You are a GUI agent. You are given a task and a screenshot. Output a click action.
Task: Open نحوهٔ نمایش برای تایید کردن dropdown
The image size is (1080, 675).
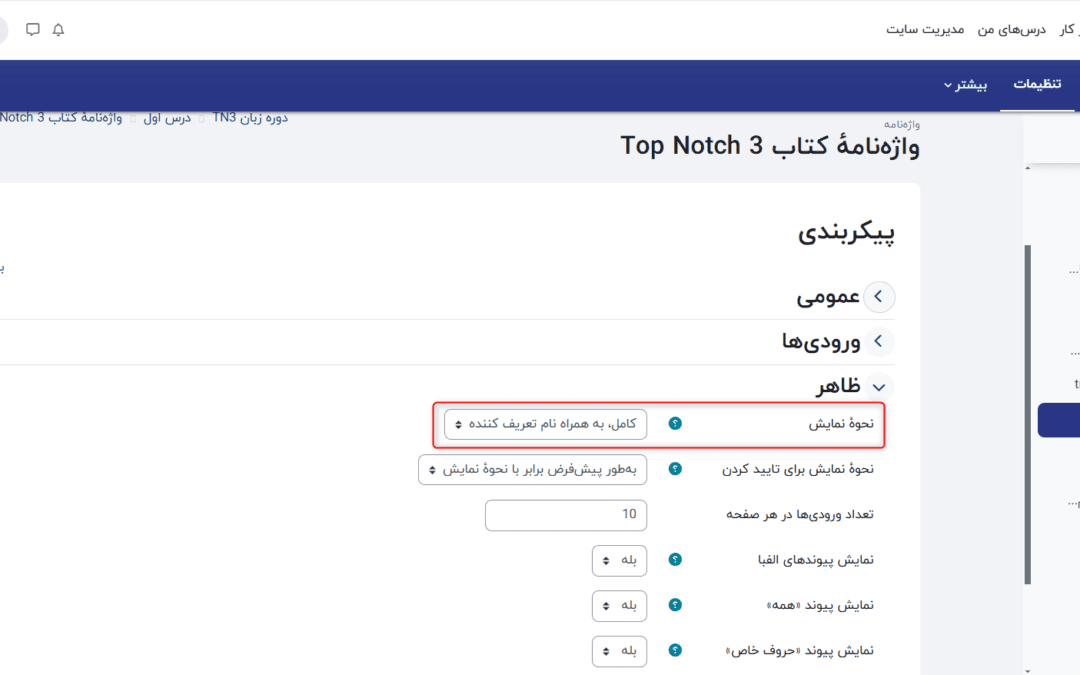point(532,469)
